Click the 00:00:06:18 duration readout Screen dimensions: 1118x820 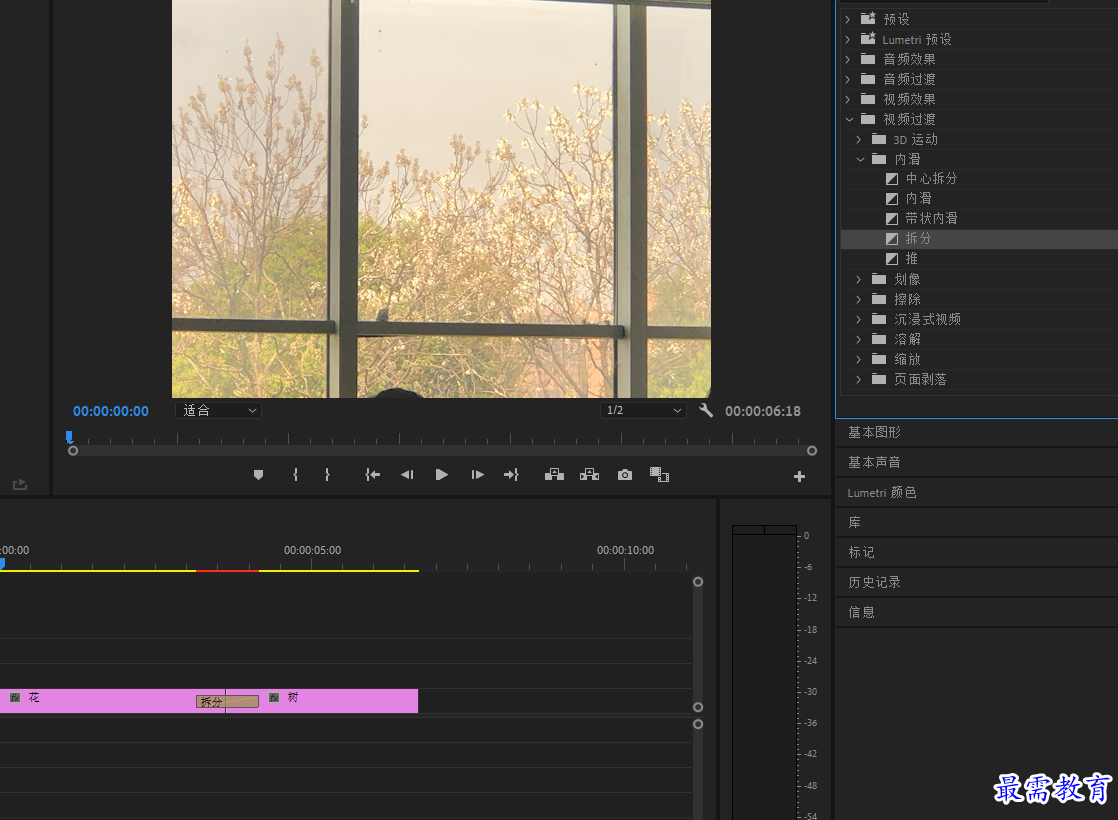(763, 411)
